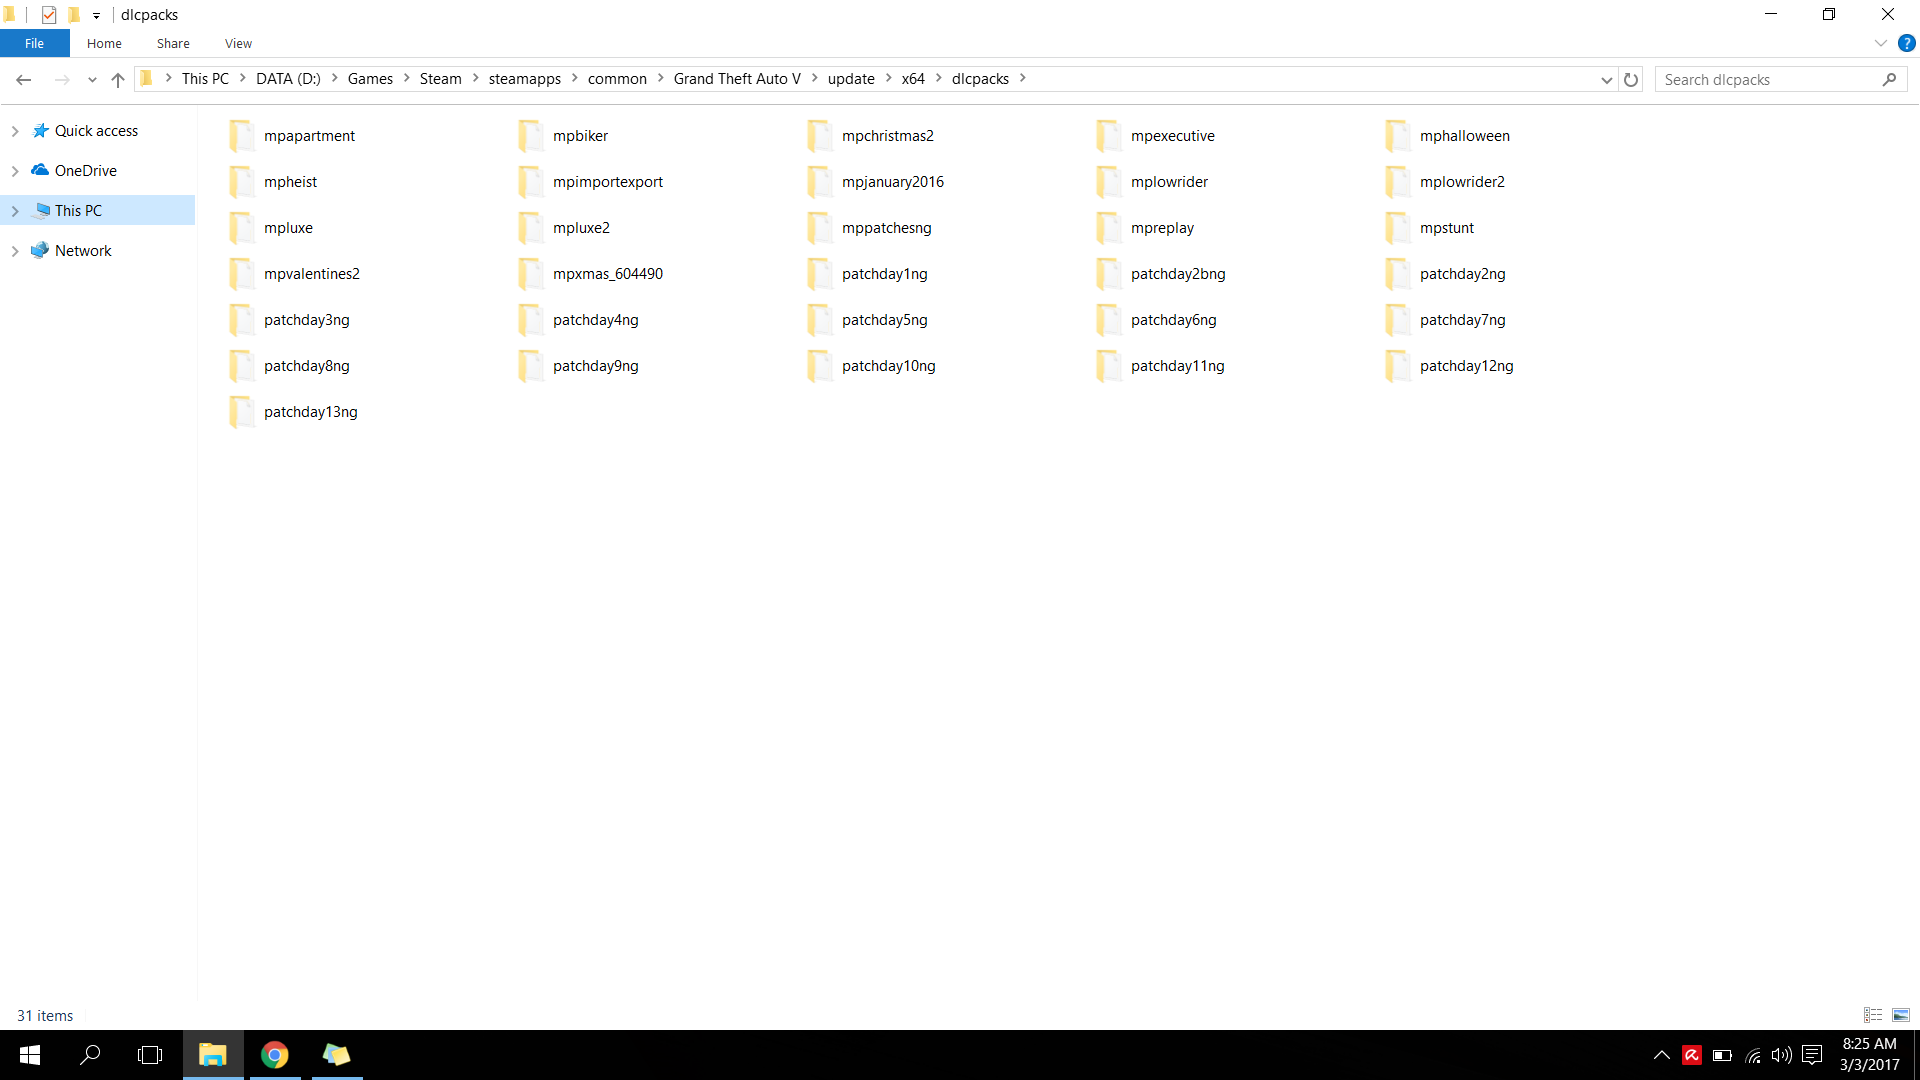Open the address bar history dropdown
The width and height of the screenshot is (1920, 1080).
(1606, 79)
